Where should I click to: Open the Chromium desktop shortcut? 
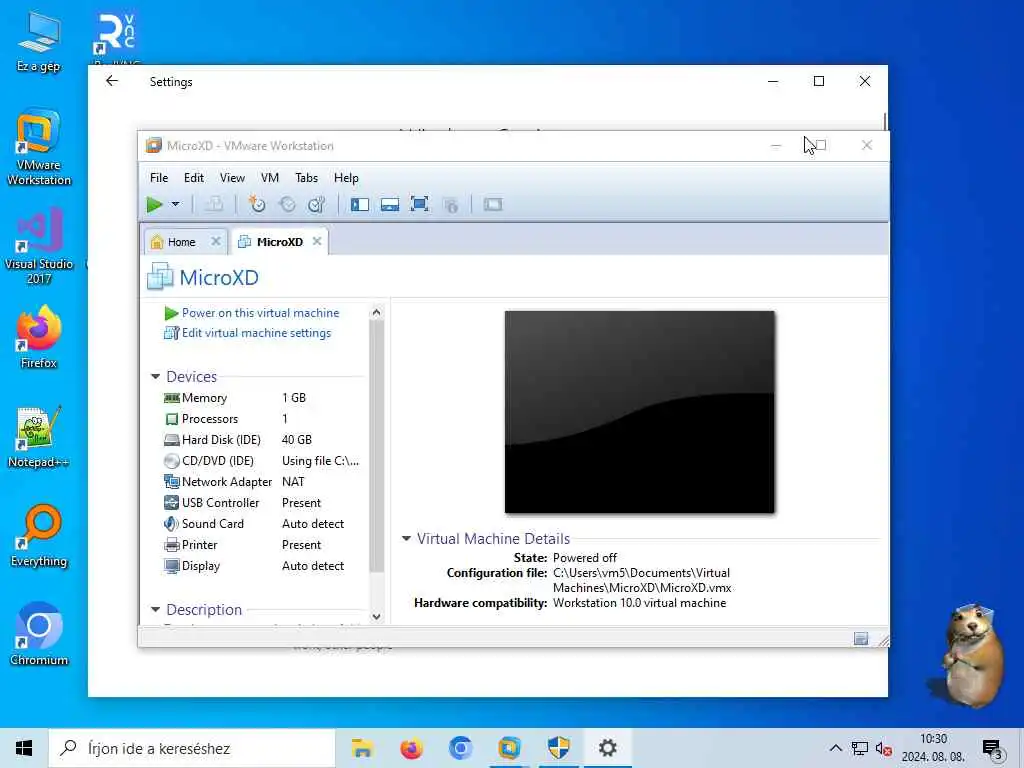coord(39,635)
